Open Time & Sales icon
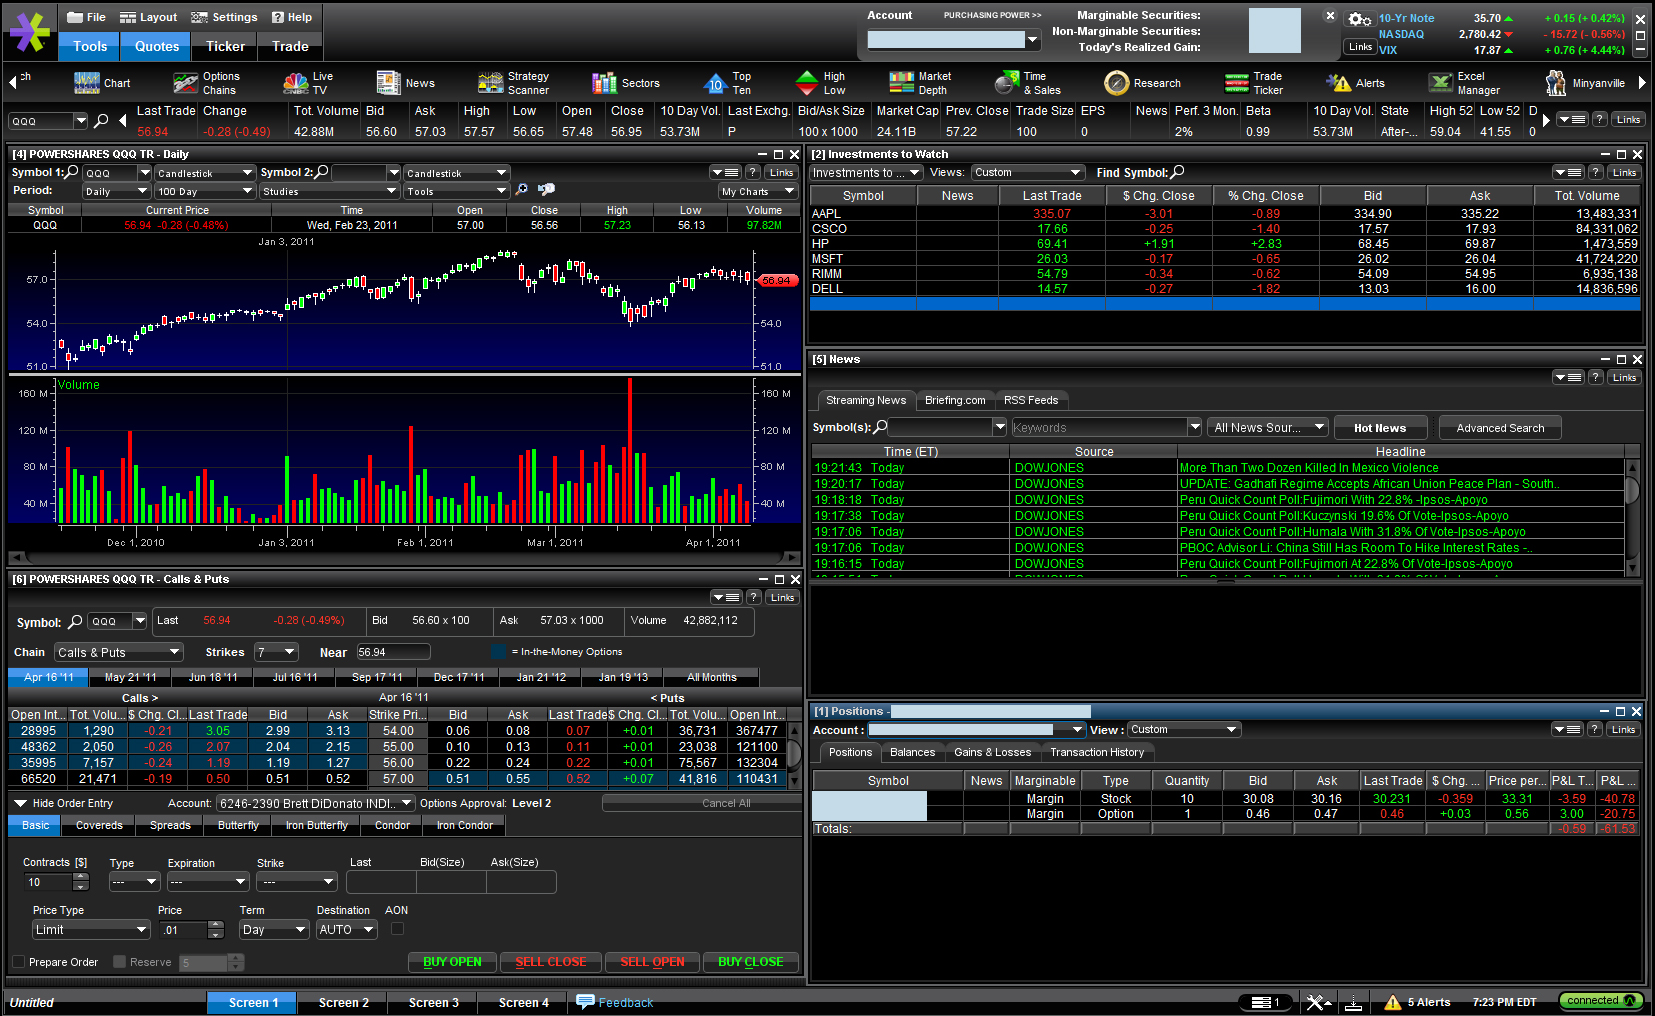Image resolution: width=1655 pixels, height=1016 pixels. 1007,83
